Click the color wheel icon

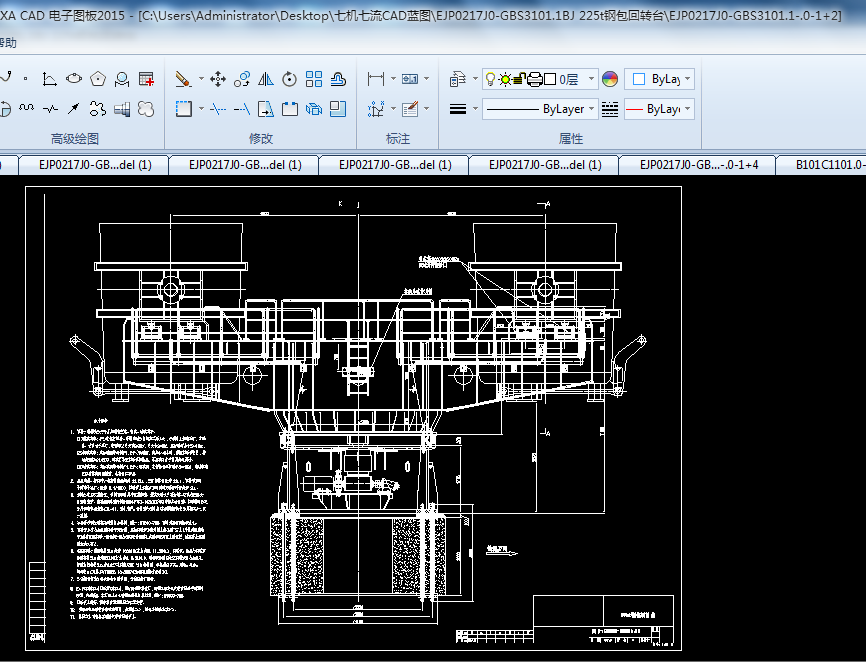point(610,79)
